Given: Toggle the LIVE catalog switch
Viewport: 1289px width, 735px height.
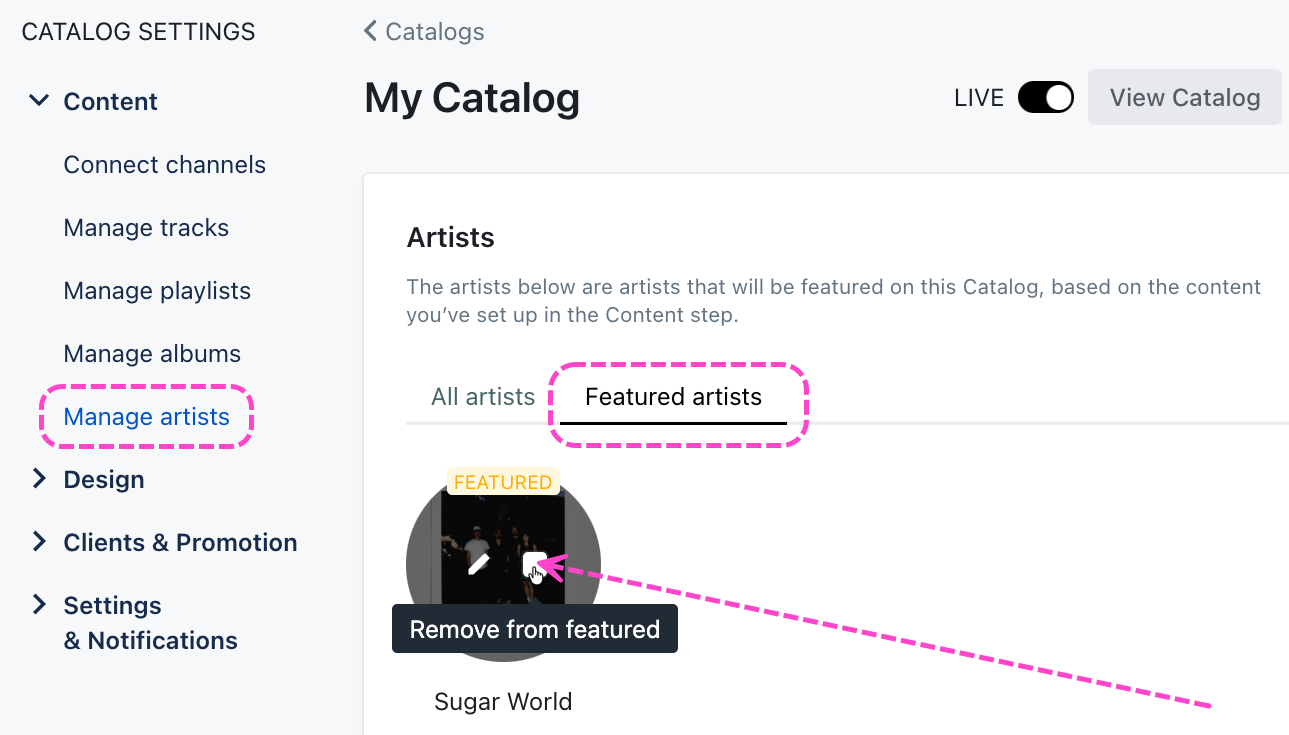Looking at the screenshot, I should pyautogui.click(x=1045, y=98).
